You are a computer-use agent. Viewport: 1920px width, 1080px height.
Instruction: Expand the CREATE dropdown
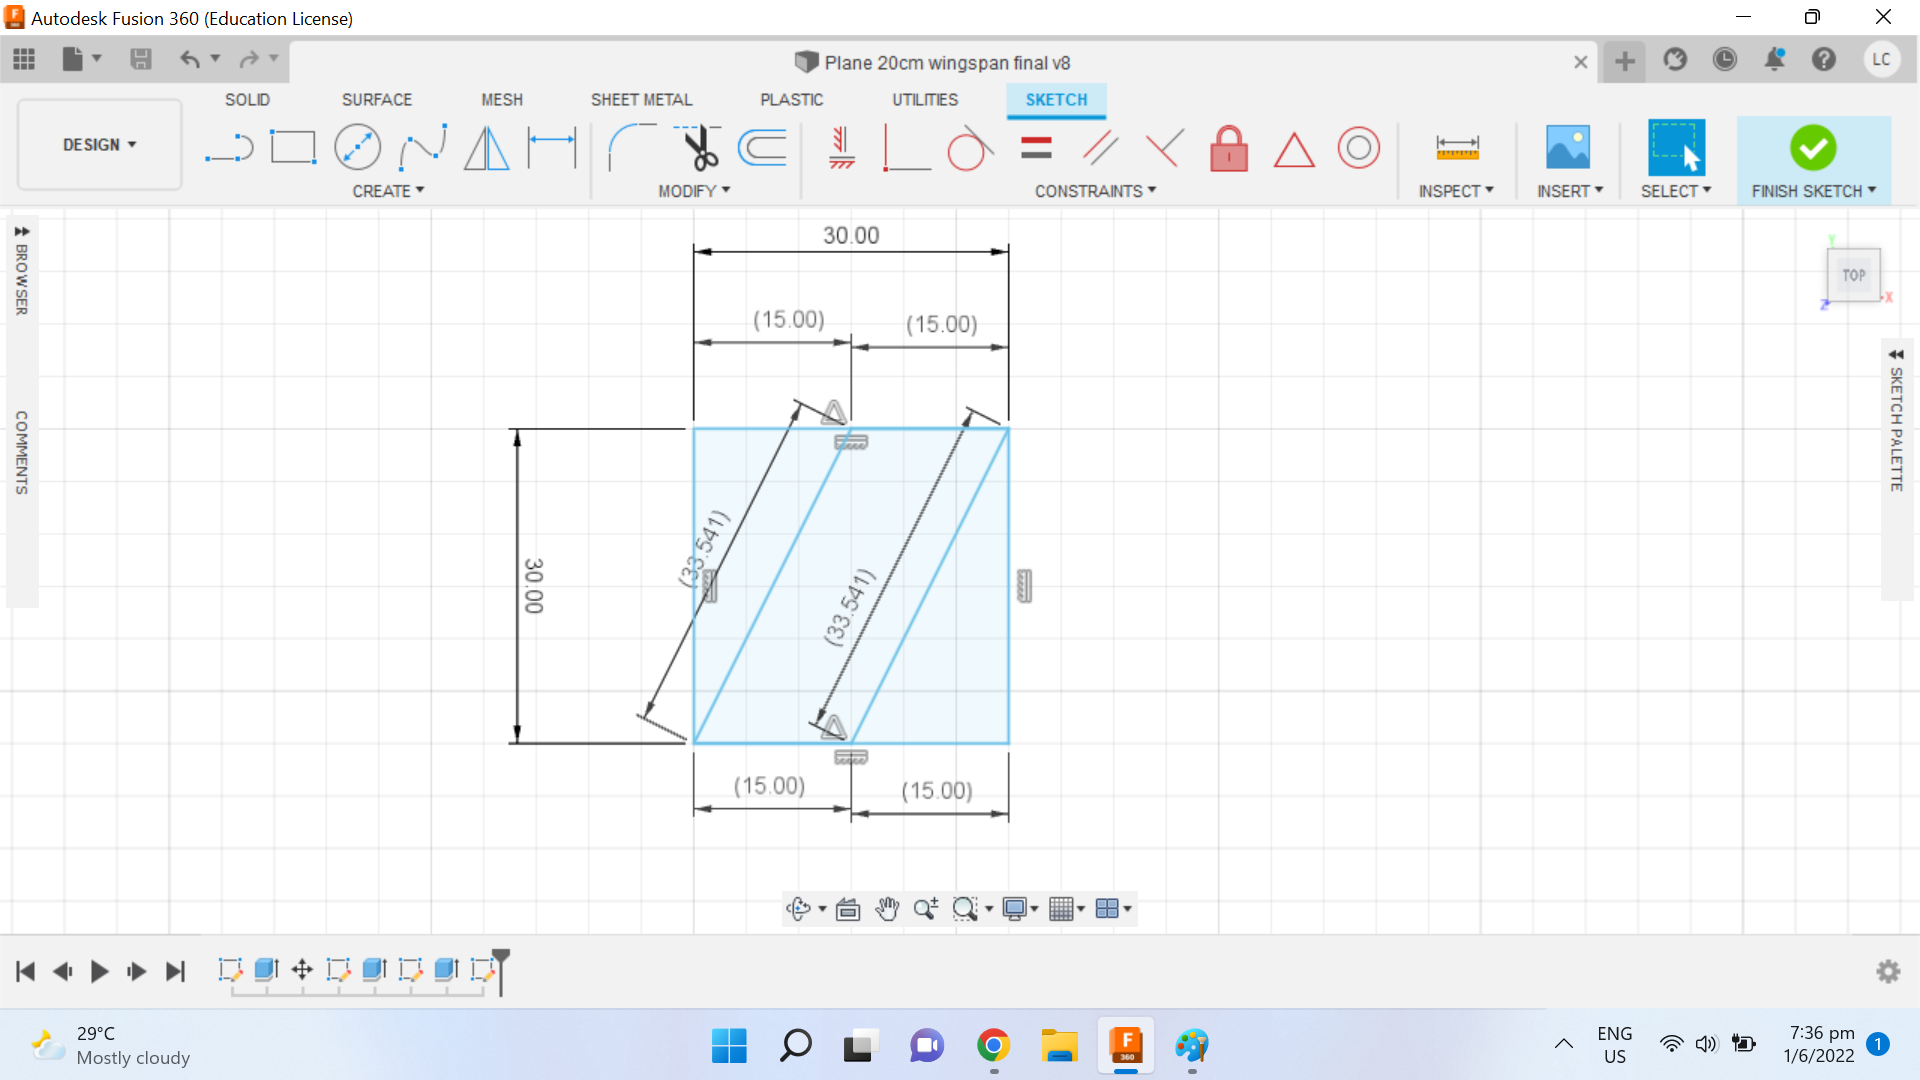(388, 190)
